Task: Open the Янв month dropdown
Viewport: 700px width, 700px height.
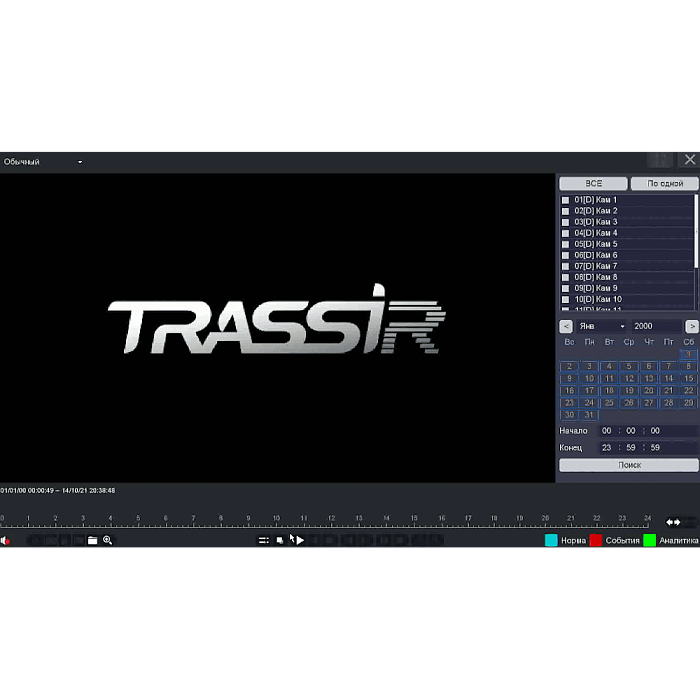Action: (601, 326)
